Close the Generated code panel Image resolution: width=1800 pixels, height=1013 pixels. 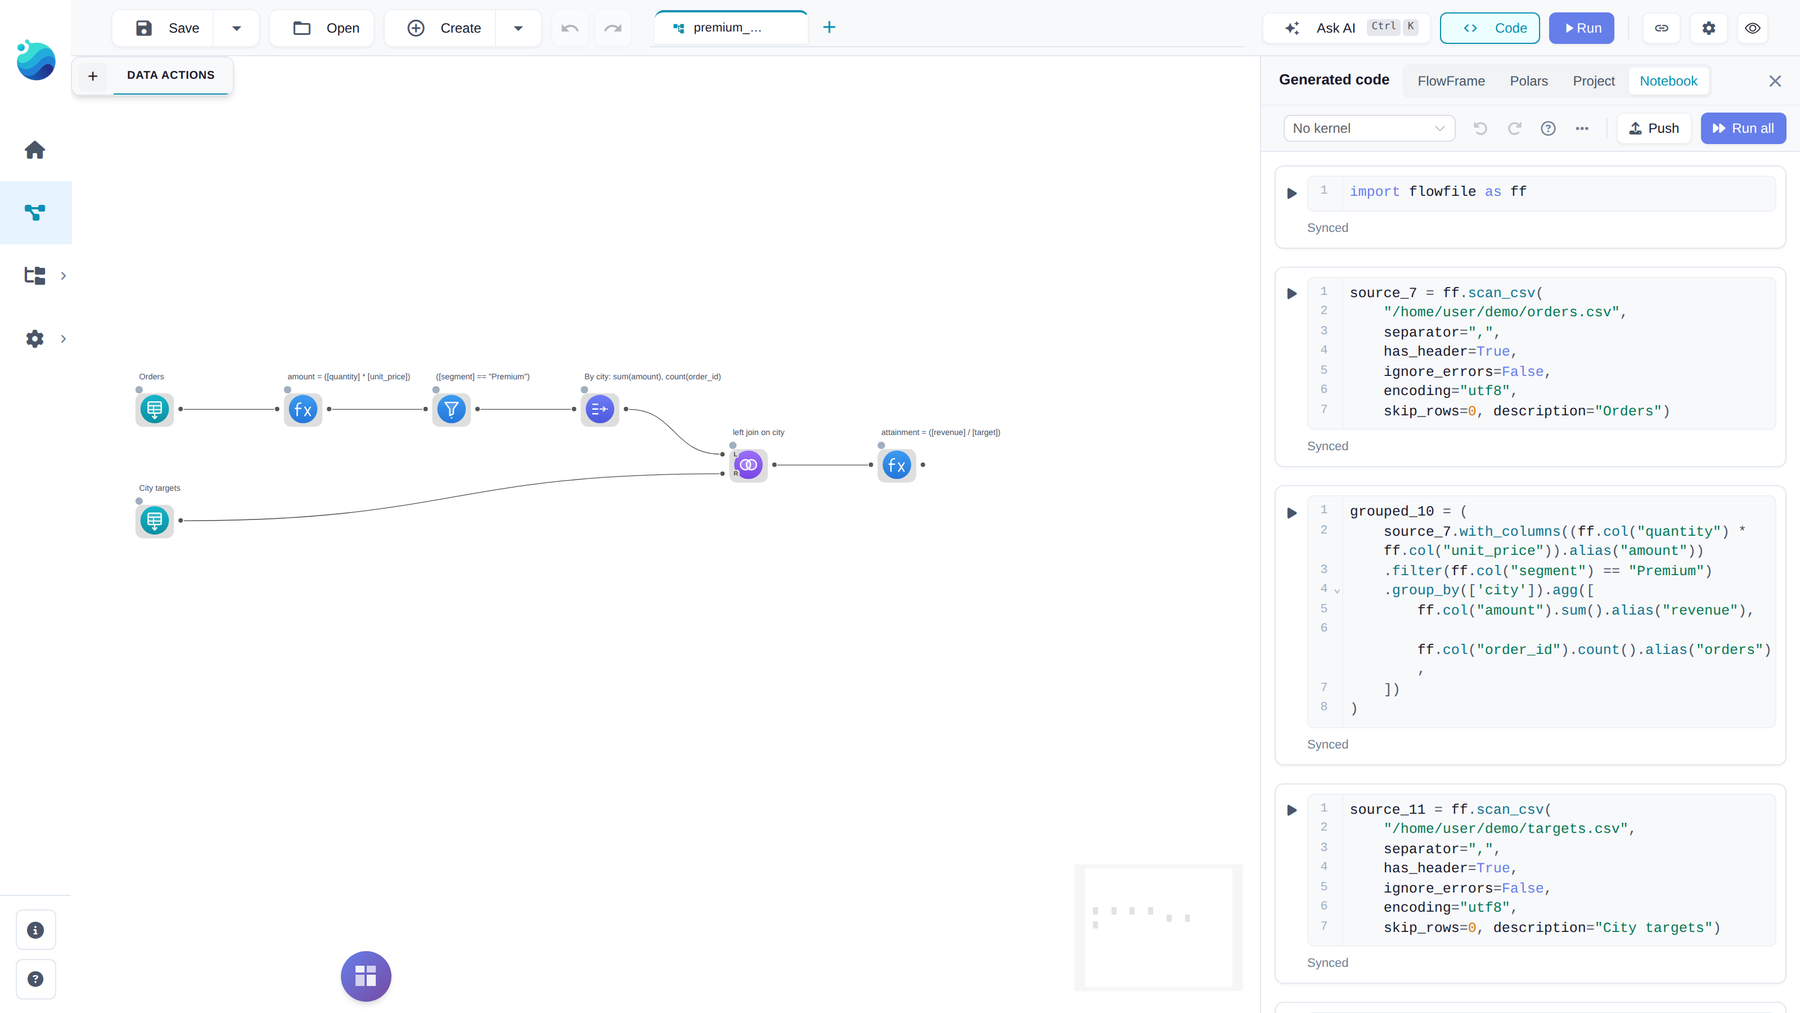pos(1775,81)
